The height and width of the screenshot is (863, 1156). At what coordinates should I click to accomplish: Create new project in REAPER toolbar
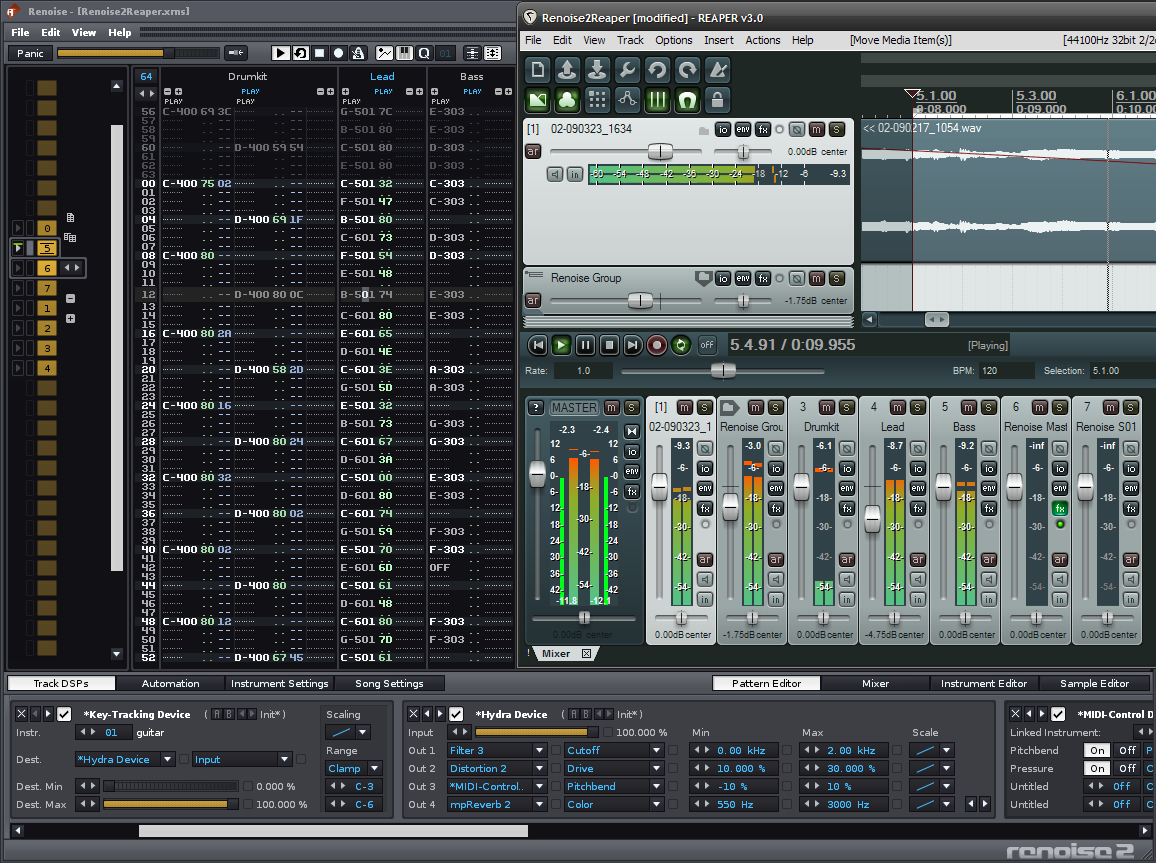pyautogui.click(x=538, y=70)
